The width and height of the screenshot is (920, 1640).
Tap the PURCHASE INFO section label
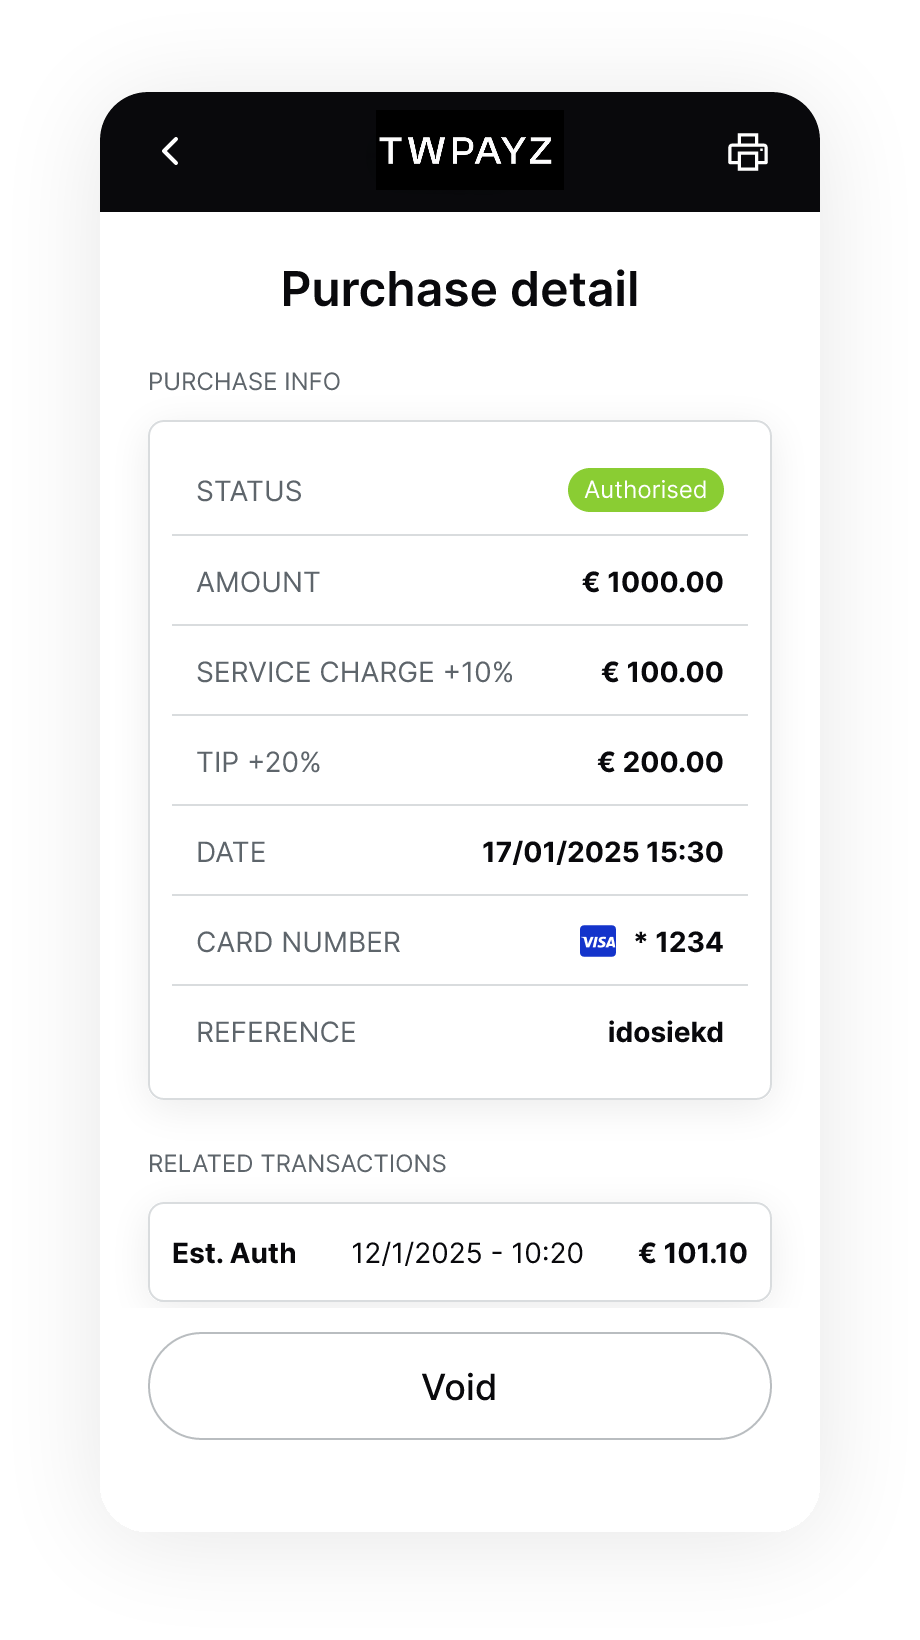tap(245, 382)
